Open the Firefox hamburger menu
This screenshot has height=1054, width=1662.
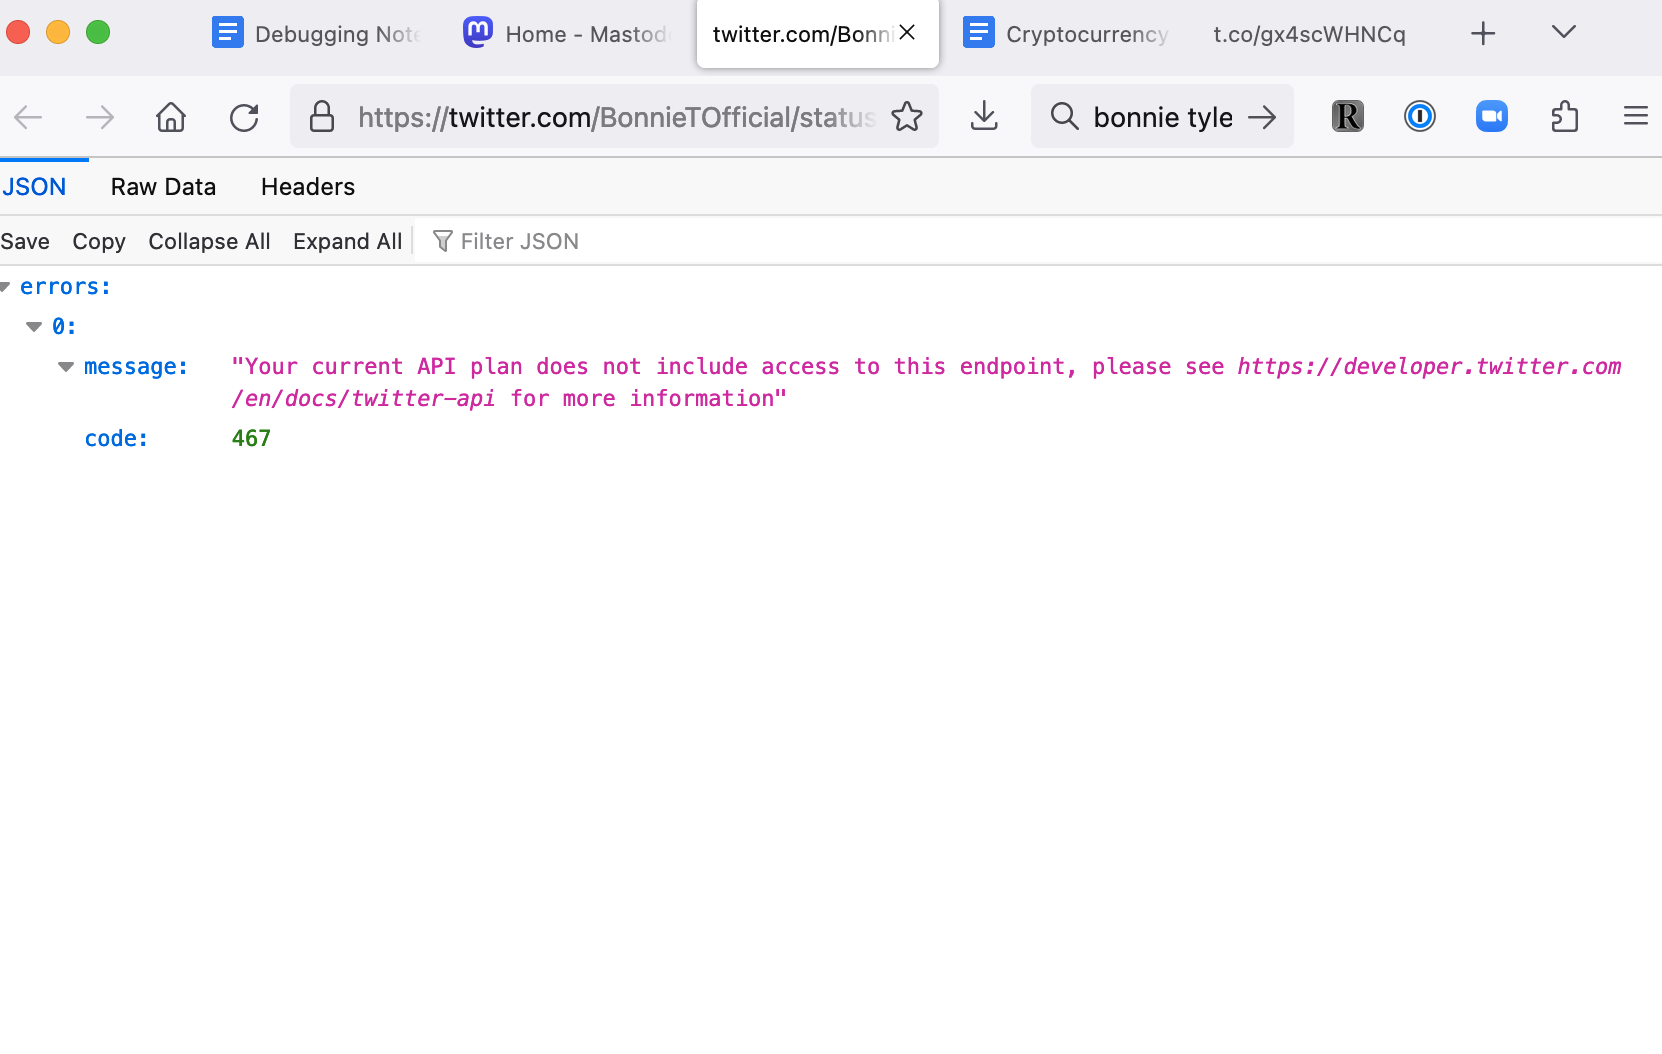point(1635,117)
